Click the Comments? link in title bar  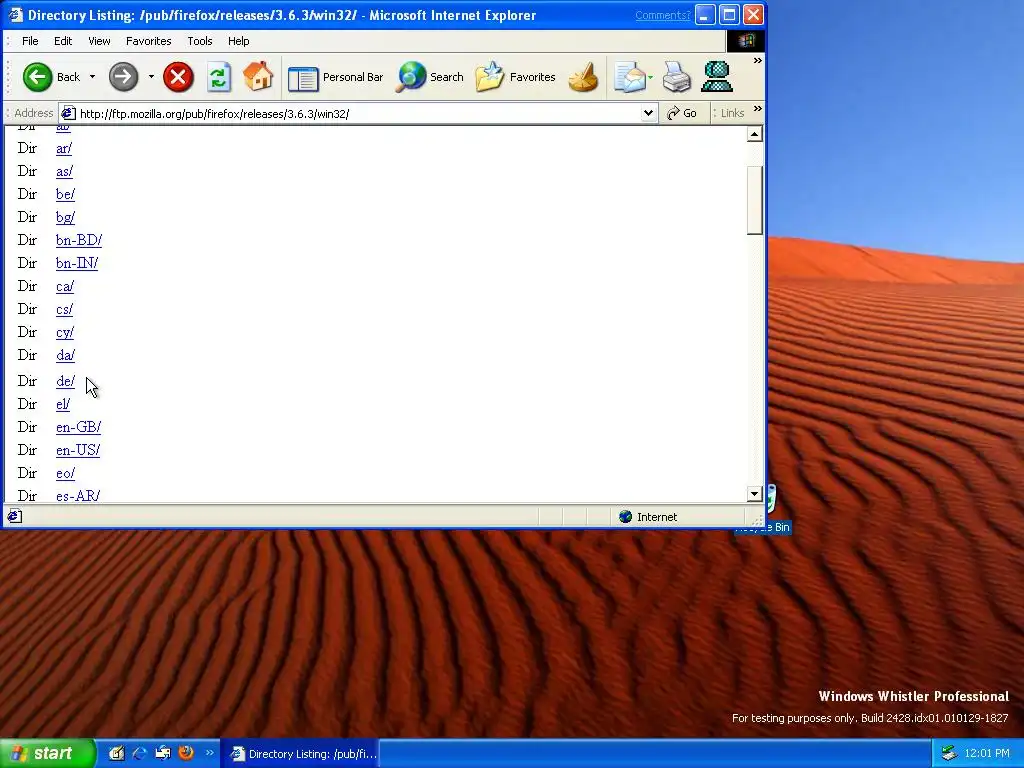[x=662, y=15]
